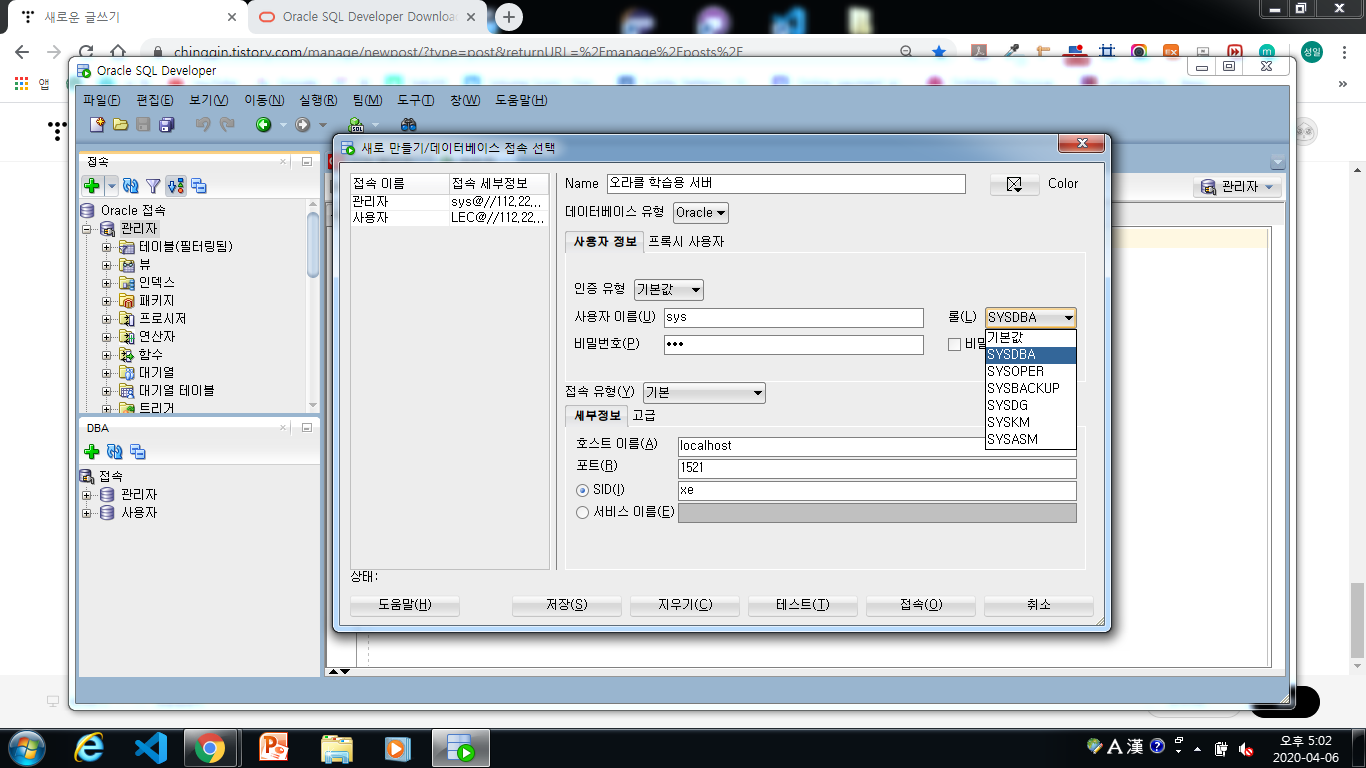Open Visual Studio Code from taskbar
The height and width of the screenshot is (768, 1366).
(150, 748)
